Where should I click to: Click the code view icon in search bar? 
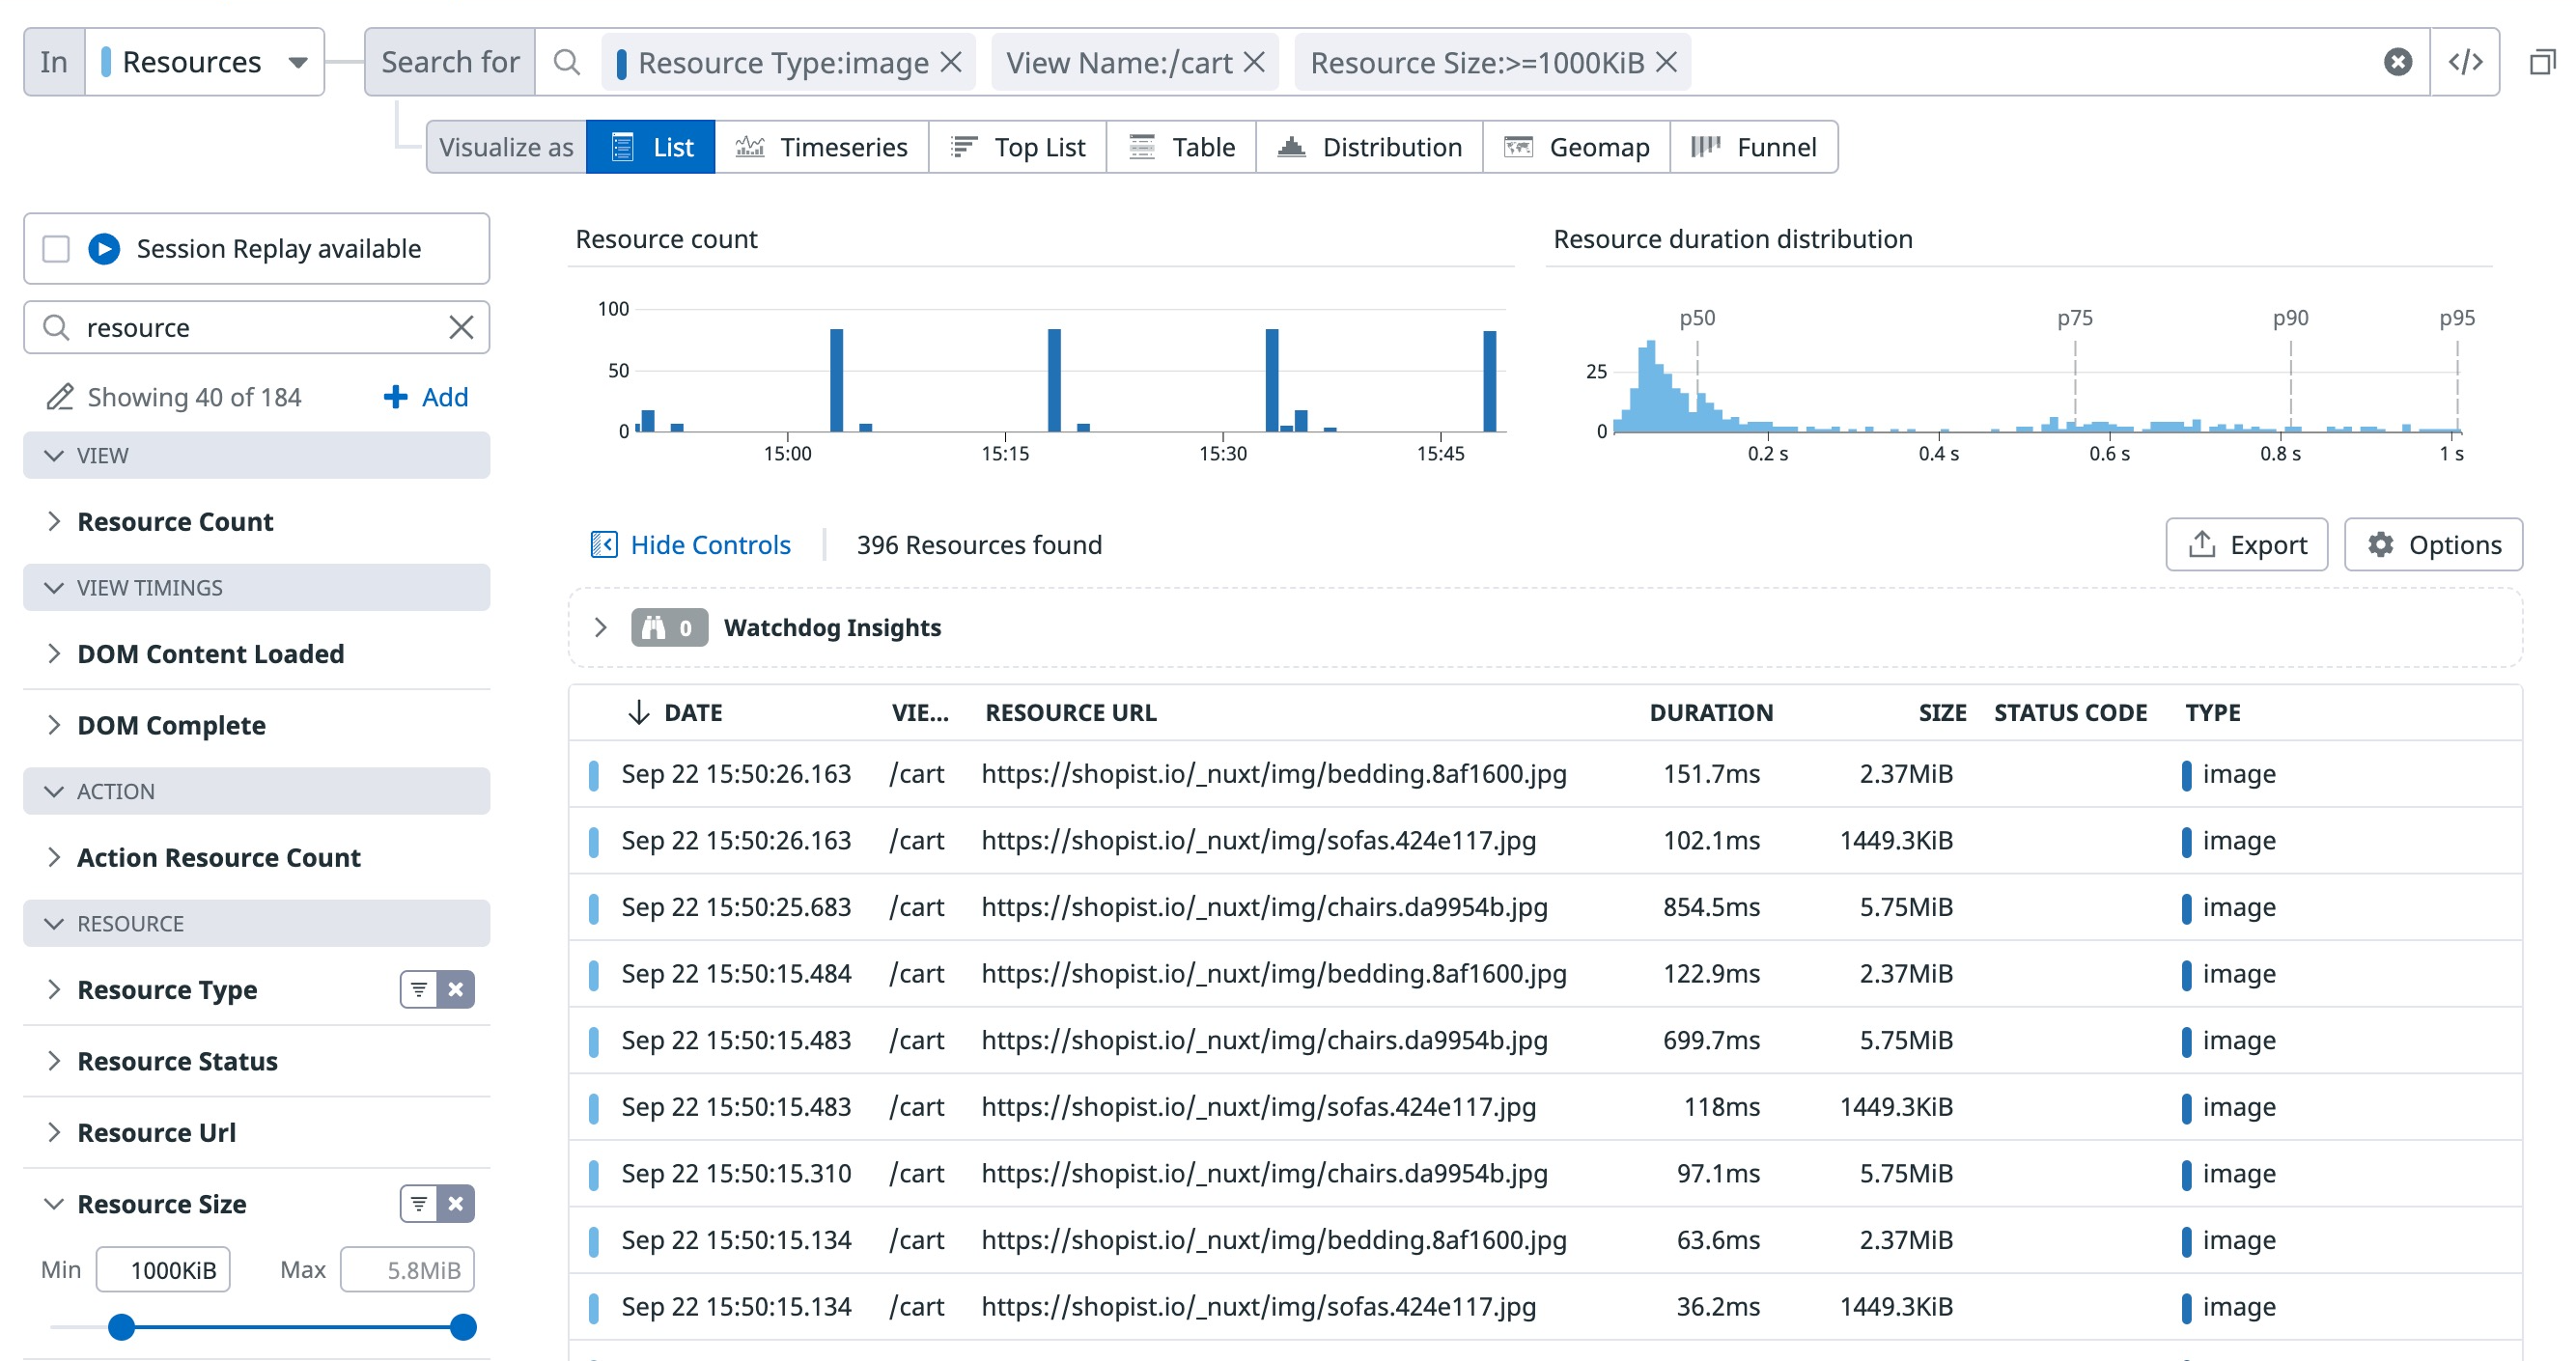click(x=2464, y=62)
